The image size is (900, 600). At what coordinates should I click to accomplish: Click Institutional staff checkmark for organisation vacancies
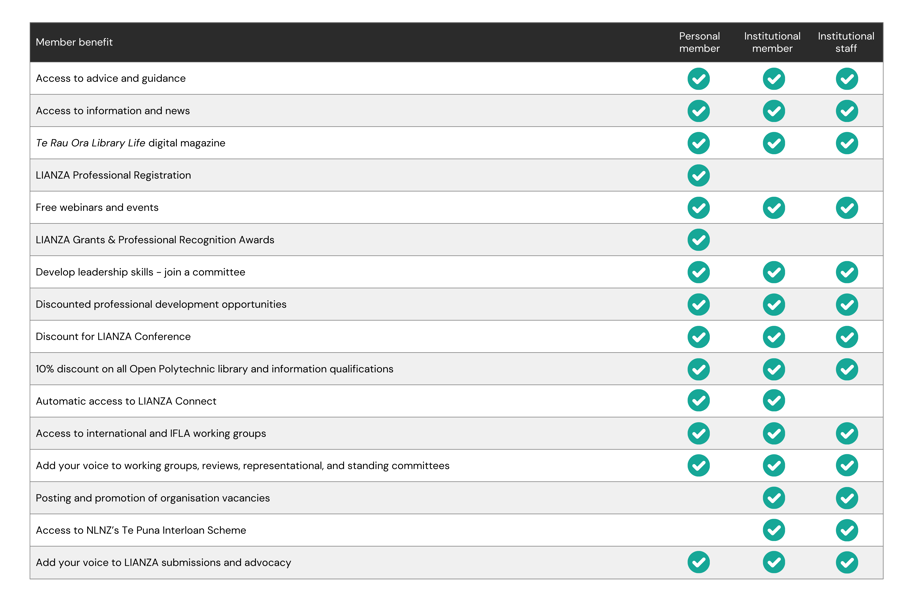[847, 498]
